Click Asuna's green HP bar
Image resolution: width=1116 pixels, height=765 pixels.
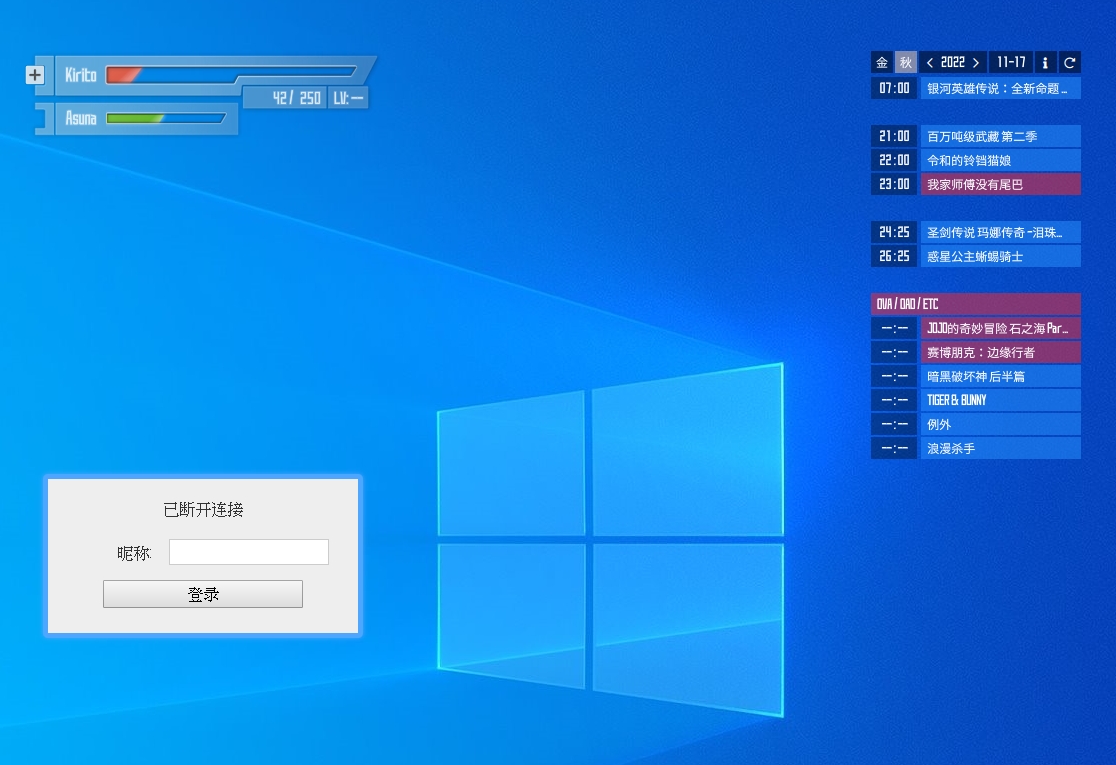(166, 118)
